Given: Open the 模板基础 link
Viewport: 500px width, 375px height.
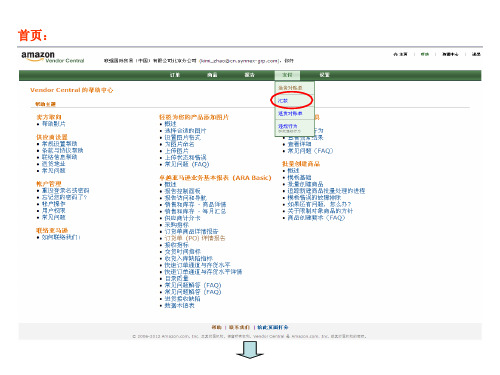Looking at the screenshot, I should (x=299, y=177).
